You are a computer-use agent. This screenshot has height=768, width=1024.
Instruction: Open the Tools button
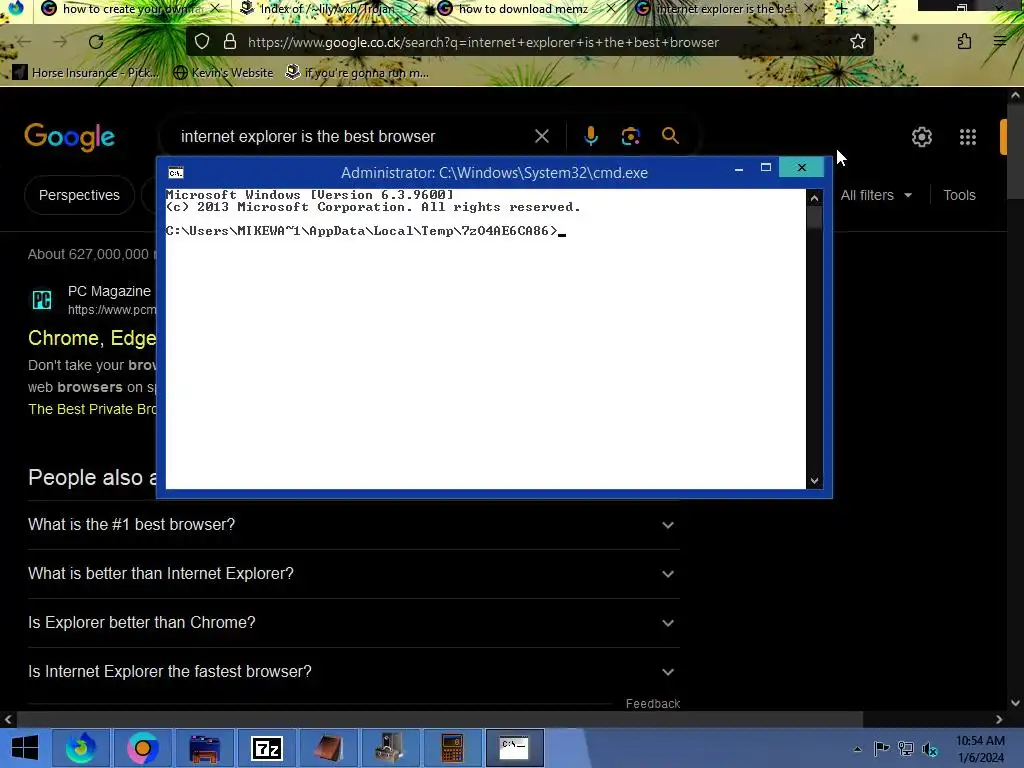coord(959,195)
